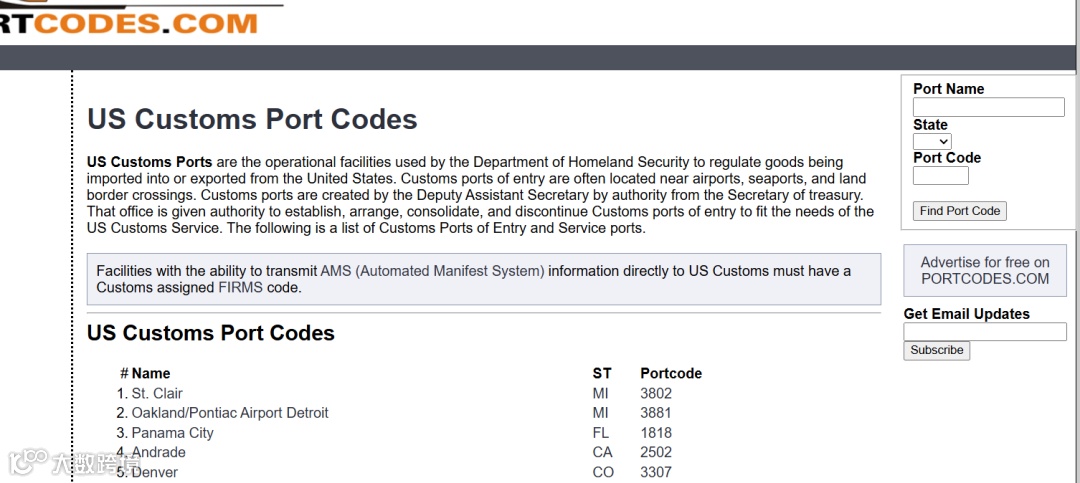Open the AMS (Automated Manifest System) link
Screen dimensions: 1080x483
click(x=432, y=271)
